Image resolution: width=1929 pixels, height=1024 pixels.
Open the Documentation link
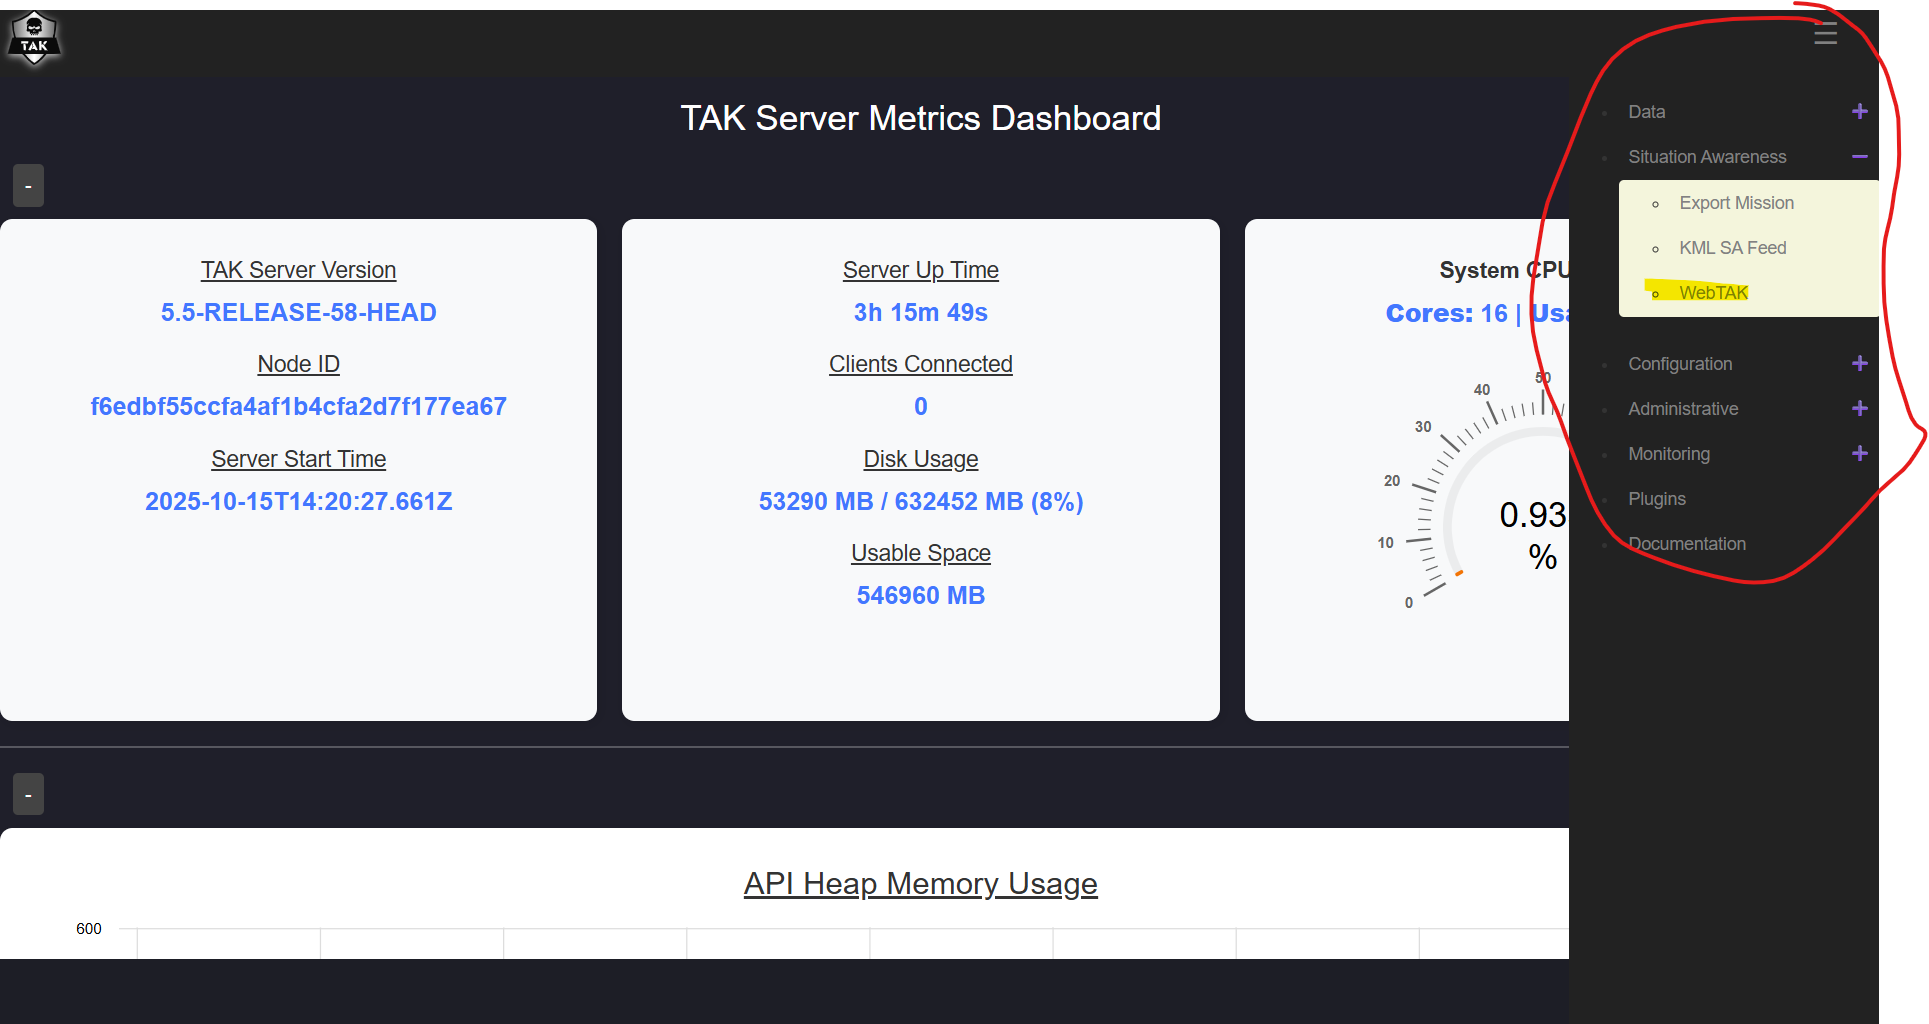coord(1686,544)
